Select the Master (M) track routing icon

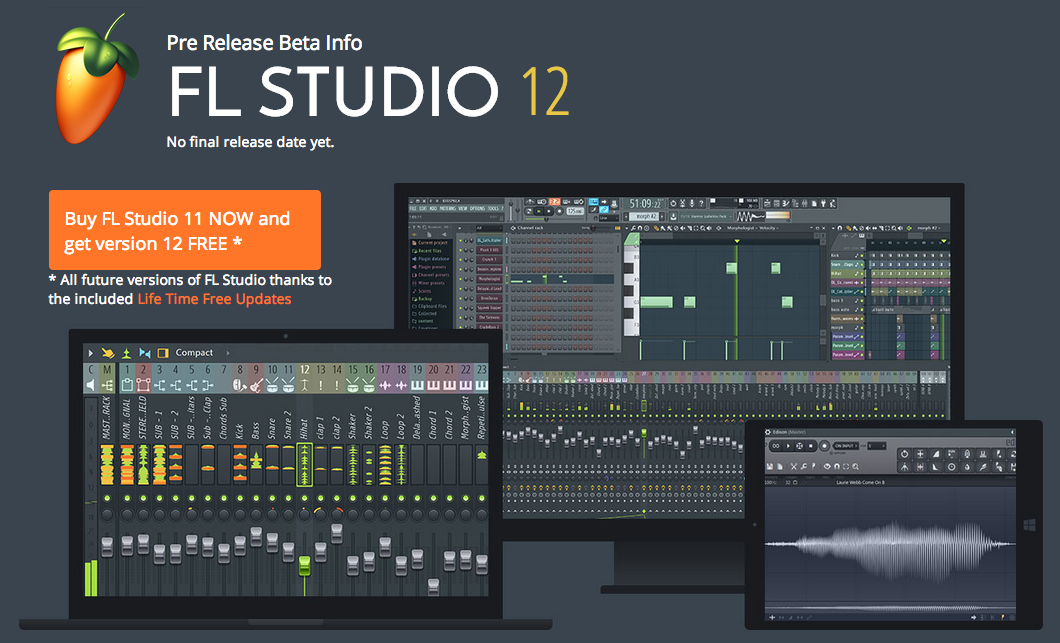pyautogui.click(x=107, y=385)
